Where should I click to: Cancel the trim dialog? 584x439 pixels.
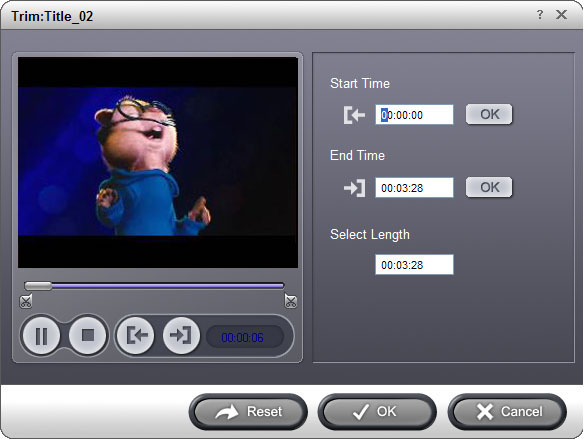click(x=507, y=412)
